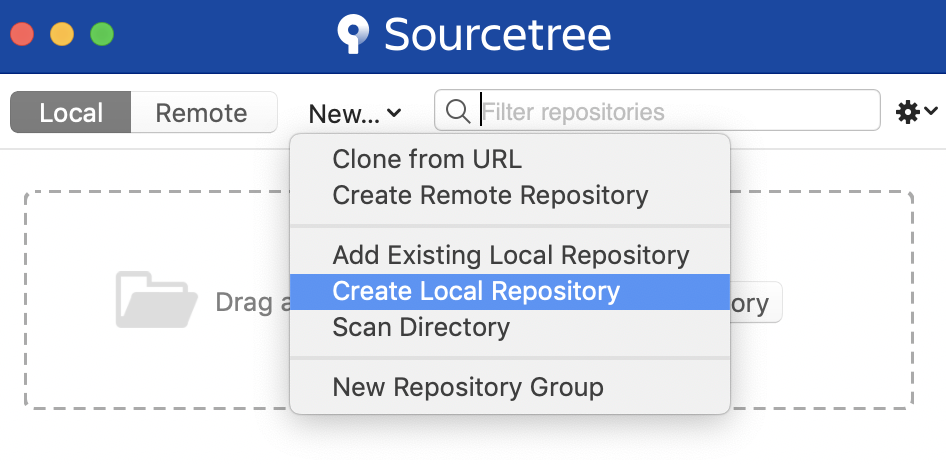Screen dimensions: 946x464
Task: Collapse the New... dropdown
Action: click(x=355, y=113)
